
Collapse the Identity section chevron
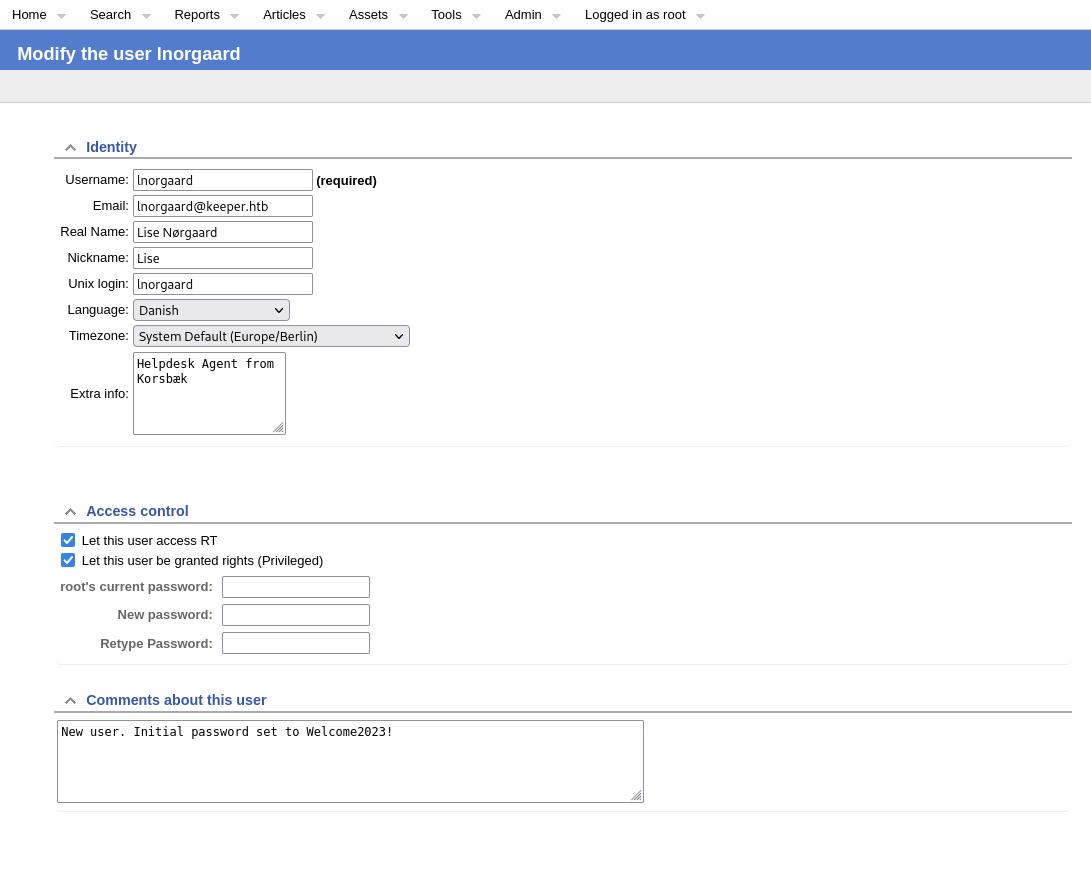(70, 148)
